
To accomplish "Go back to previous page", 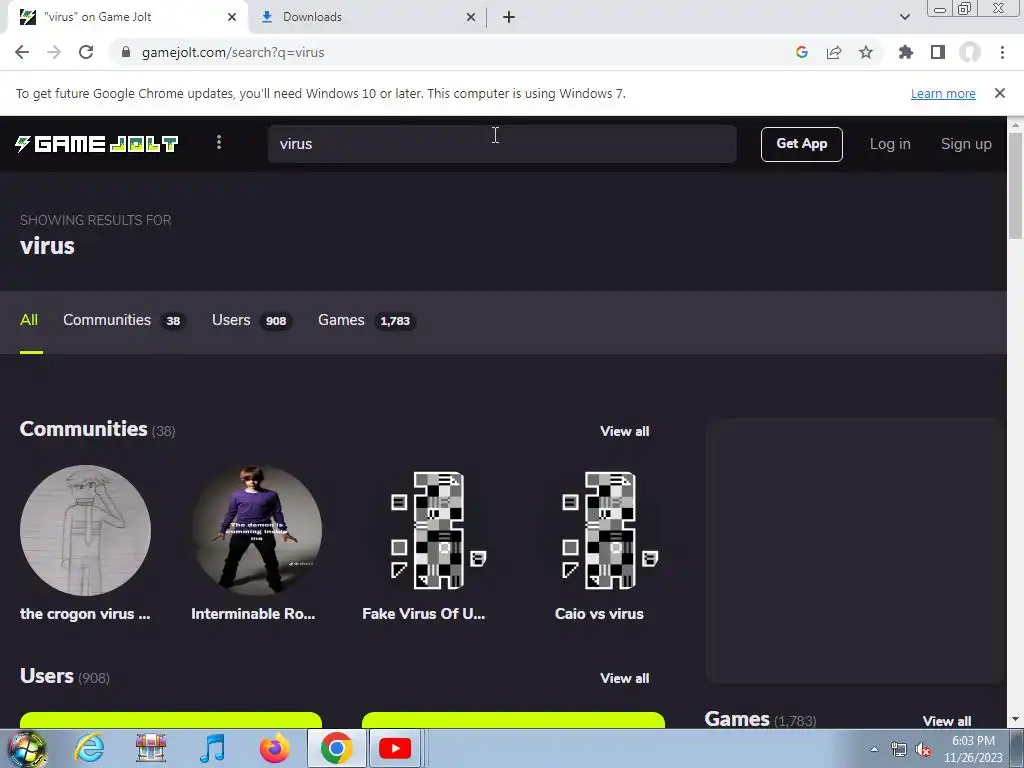I will (22, 52).
